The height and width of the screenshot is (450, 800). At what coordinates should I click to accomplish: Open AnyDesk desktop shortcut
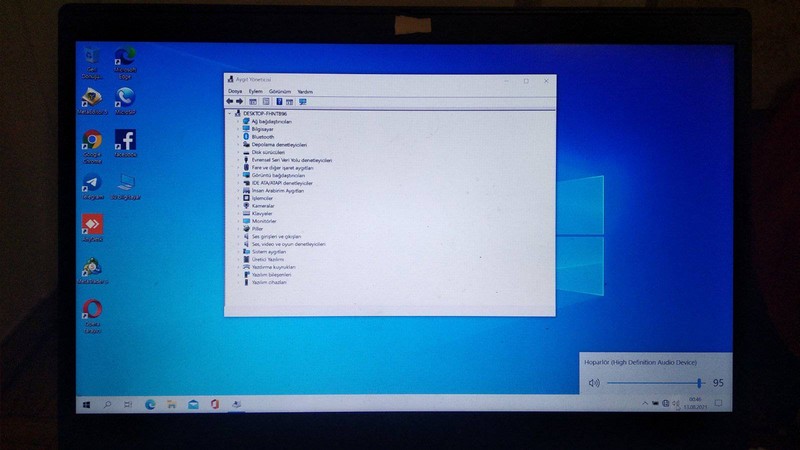click(x=92, y=228)
